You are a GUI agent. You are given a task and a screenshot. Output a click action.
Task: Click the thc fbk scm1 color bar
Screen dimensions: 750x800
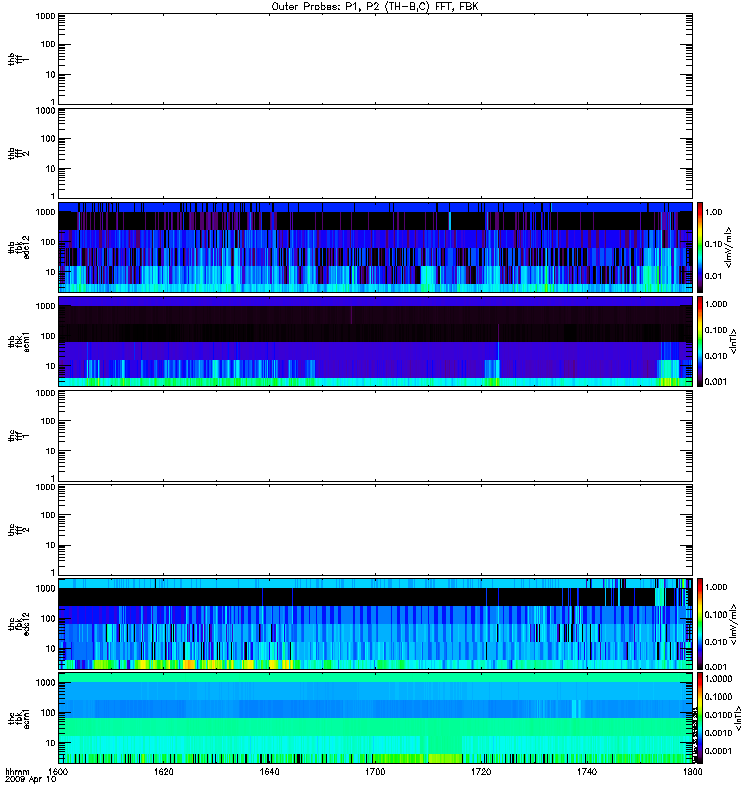[x=700, y=718]
